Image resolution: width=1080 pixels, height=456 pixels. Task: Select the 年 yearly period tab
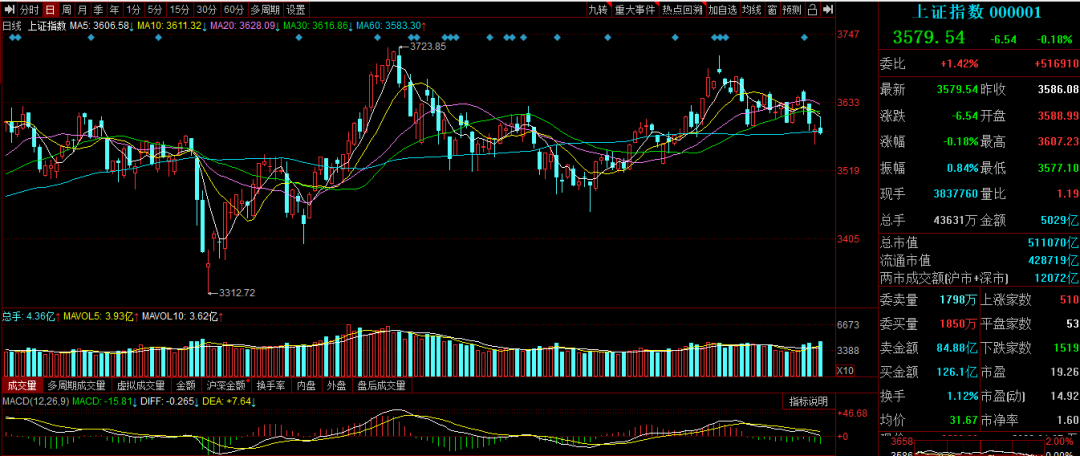114,10
